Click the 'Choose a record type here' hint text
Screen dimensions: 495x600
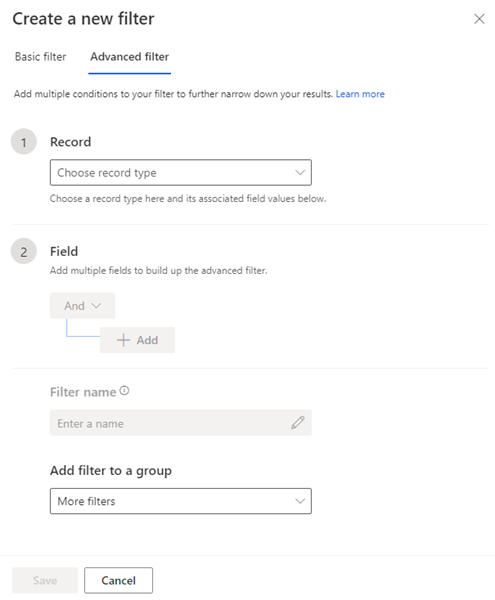pos(188,199)
